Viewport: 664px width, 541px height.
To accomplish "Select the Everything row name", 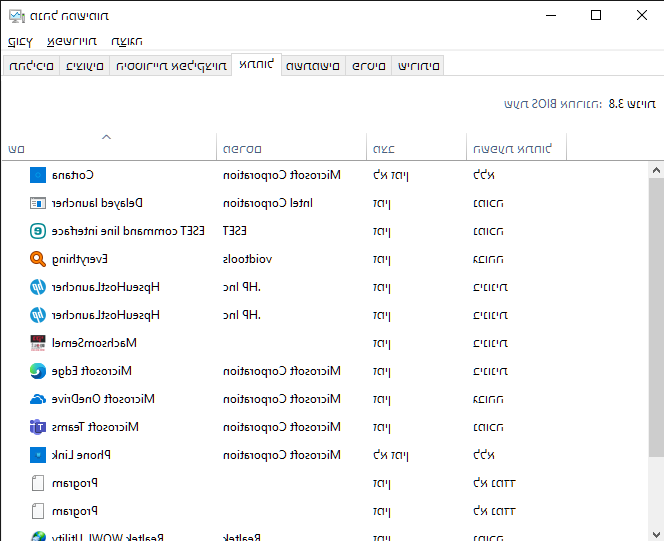I will coord(80,259).
